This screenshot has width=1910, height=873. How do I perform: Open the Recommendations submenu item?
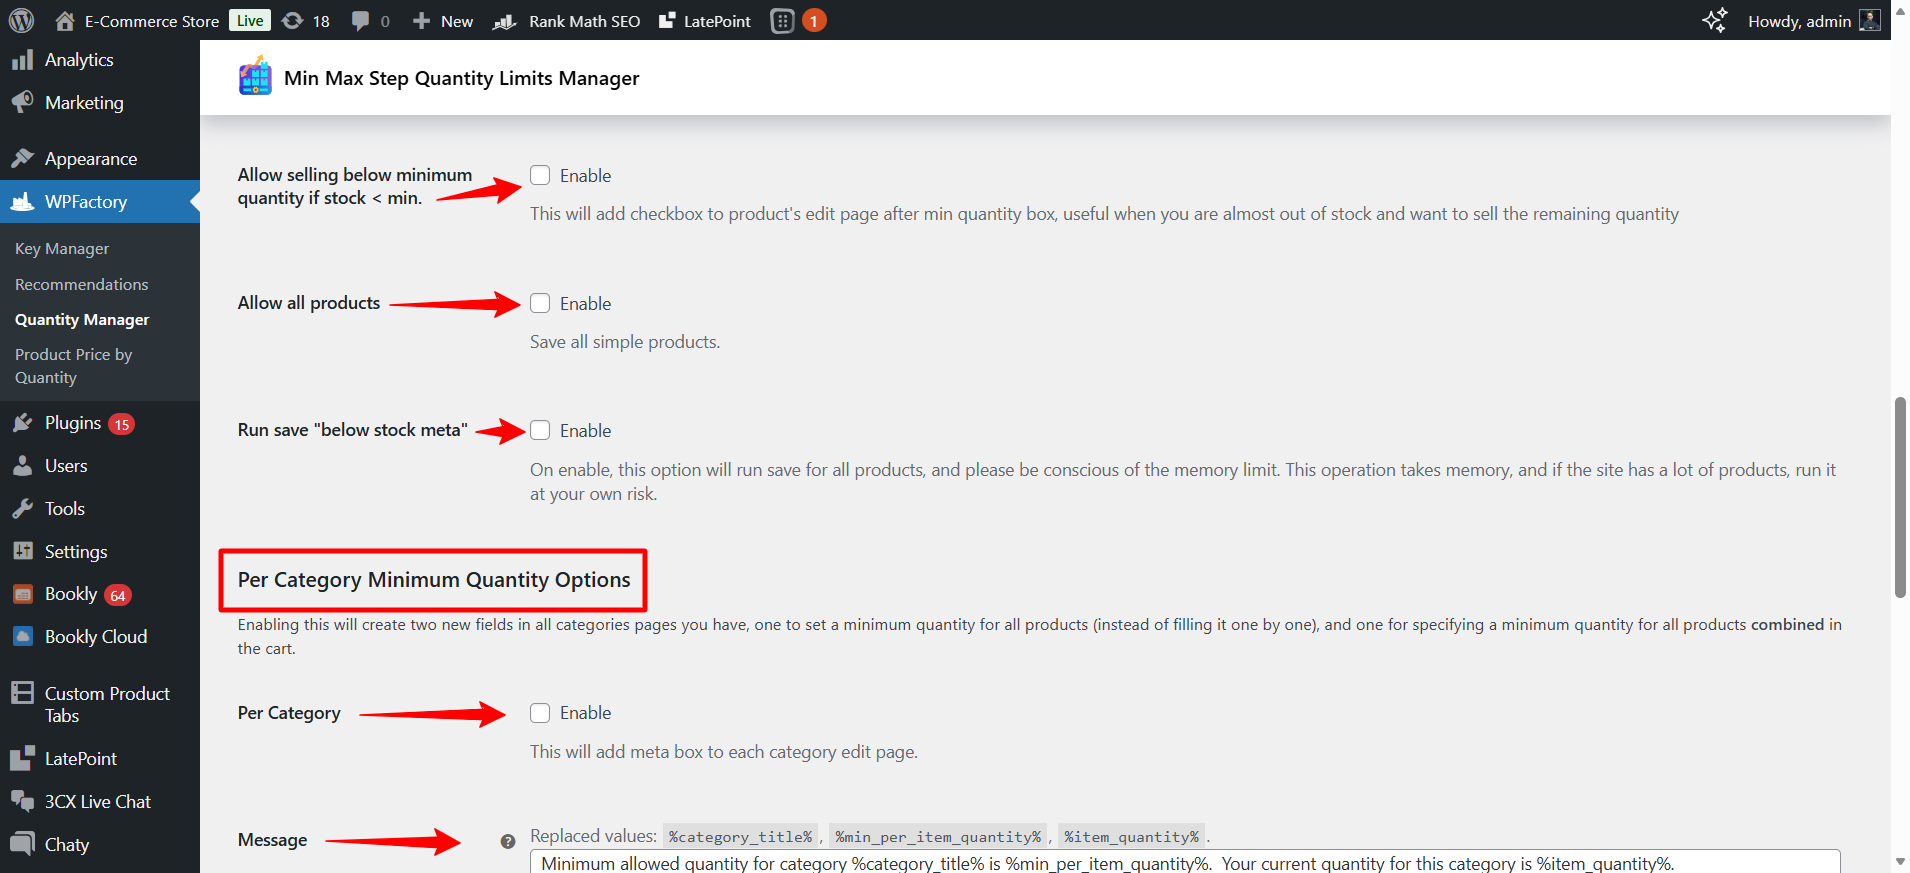82,284
